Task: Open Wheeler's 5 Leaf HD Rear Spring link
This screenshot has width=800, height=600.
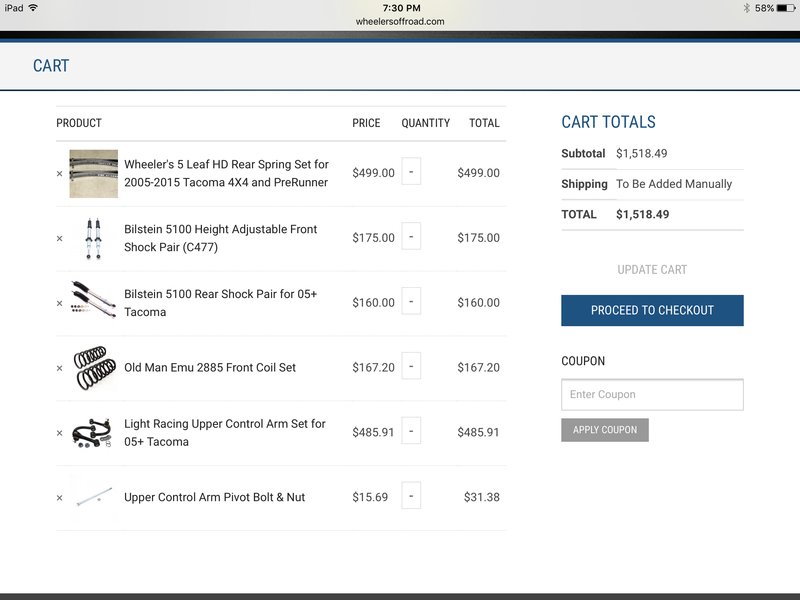Action: pyautogui.click(x=227, y=173)
